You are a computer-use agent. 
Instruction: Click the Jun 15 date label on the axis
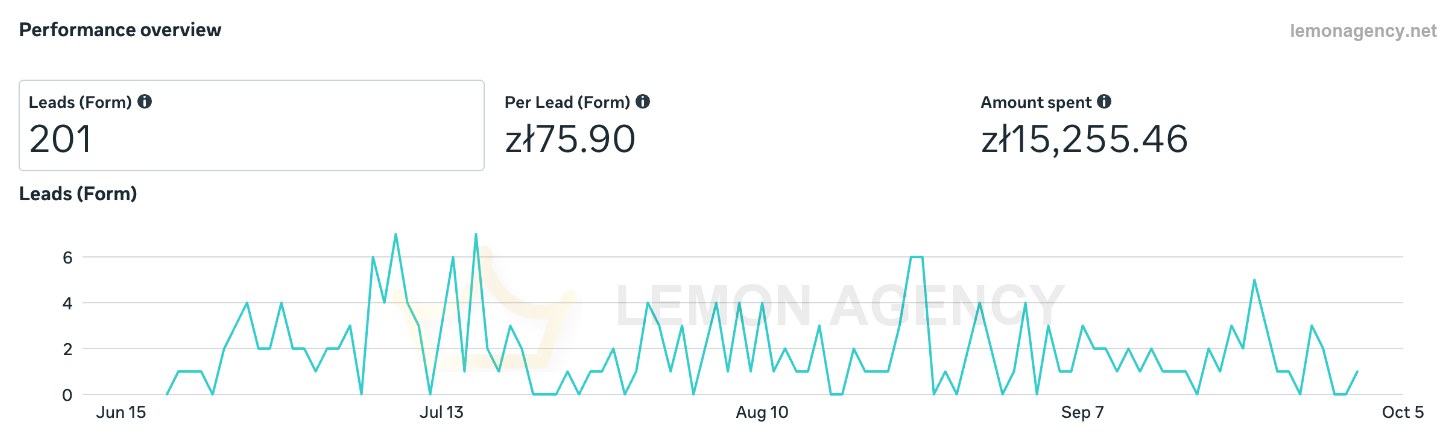point(121,412)
